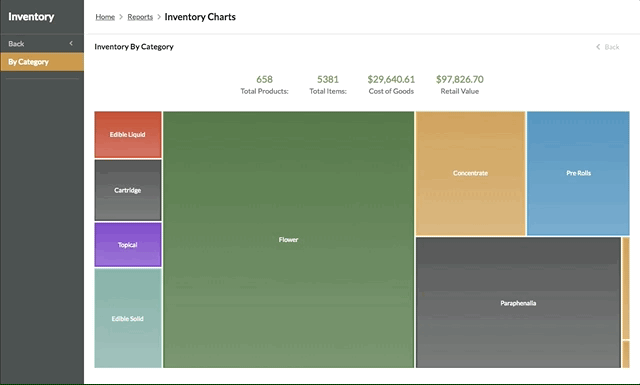This screenshot has width=640, height=385.
Task: Click the sidebar Back chevron arrow
Action: 71,43
